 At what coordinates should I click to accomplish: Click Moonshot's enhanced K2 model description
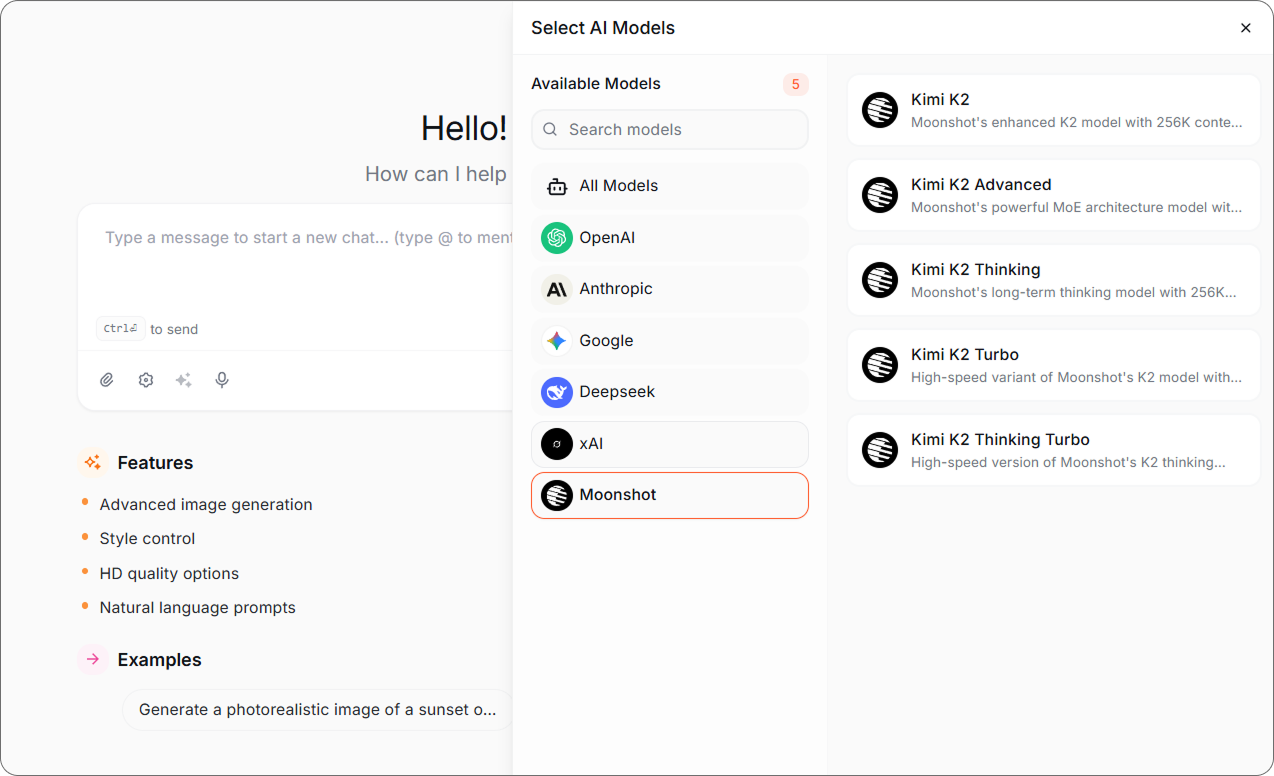click(1077, 122)
